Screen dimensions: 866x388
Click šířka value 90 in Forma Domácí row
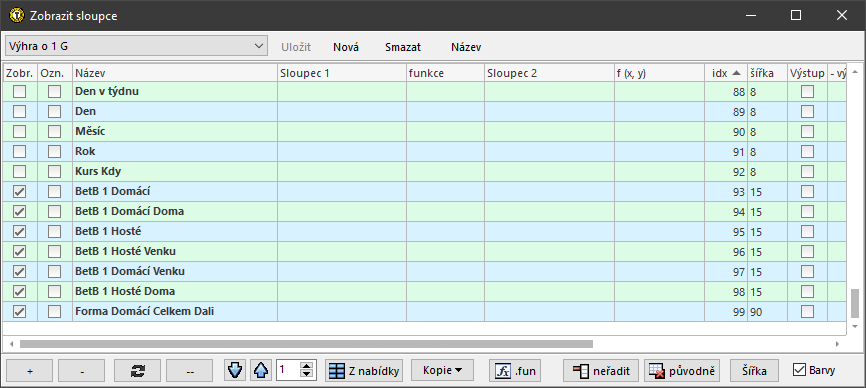pos(768,312)
